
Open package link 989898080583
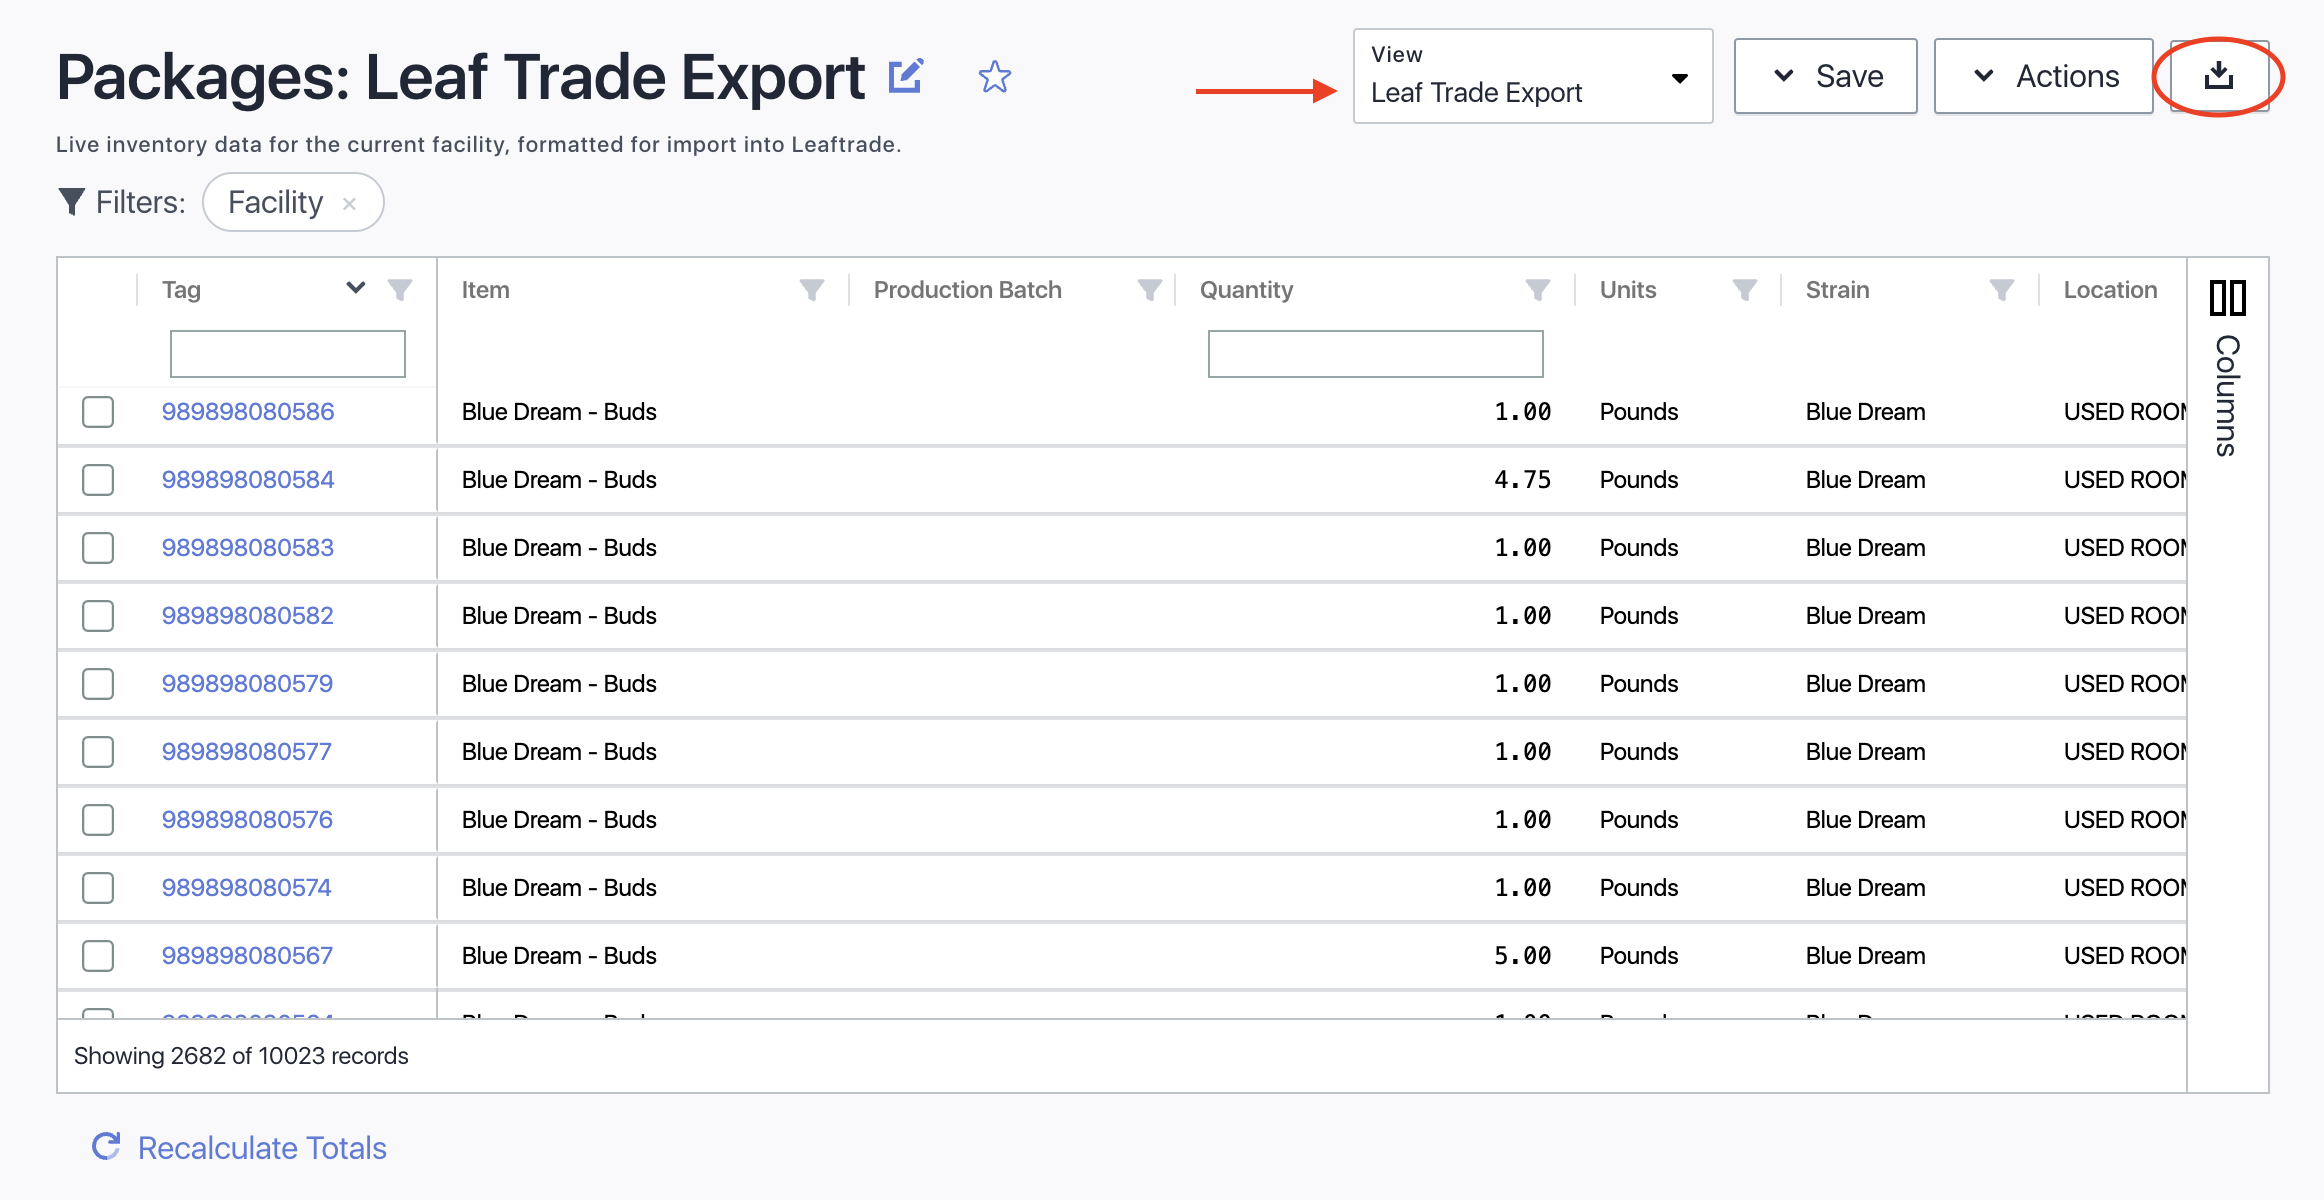coord(248,548)
